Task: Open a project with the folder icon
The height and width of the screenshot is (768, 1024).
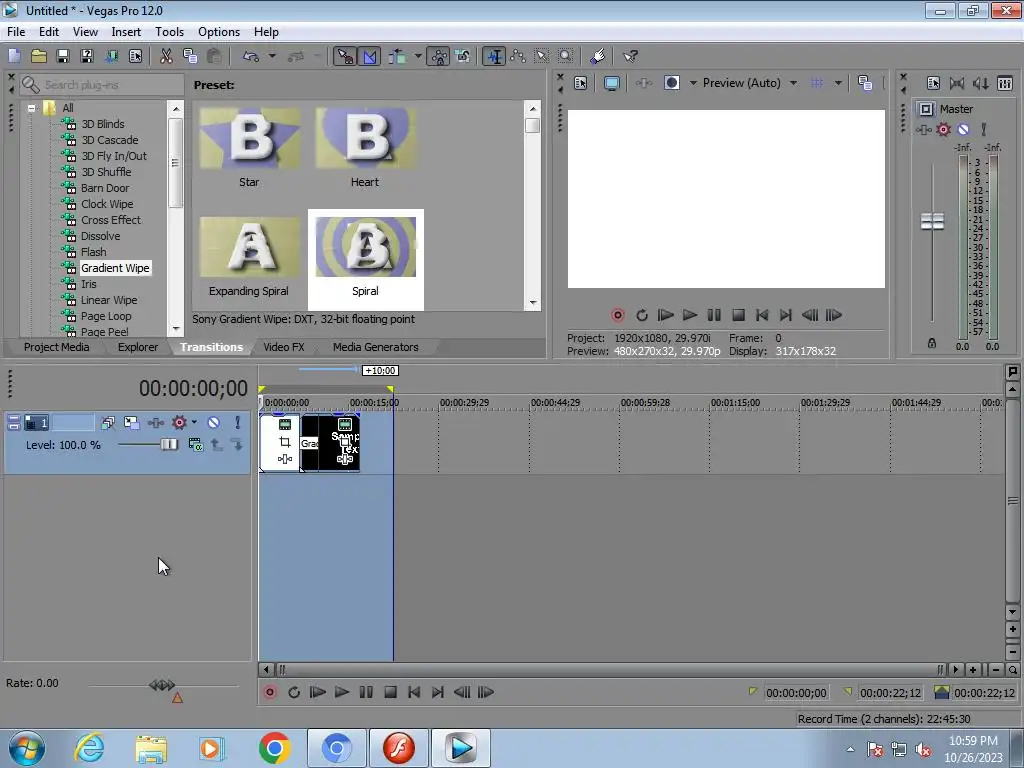Action: pos(39,57)
